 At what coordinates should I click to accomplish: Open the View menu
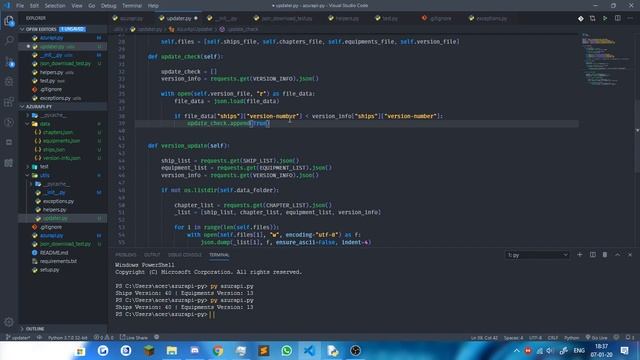(x=77, y=6)
